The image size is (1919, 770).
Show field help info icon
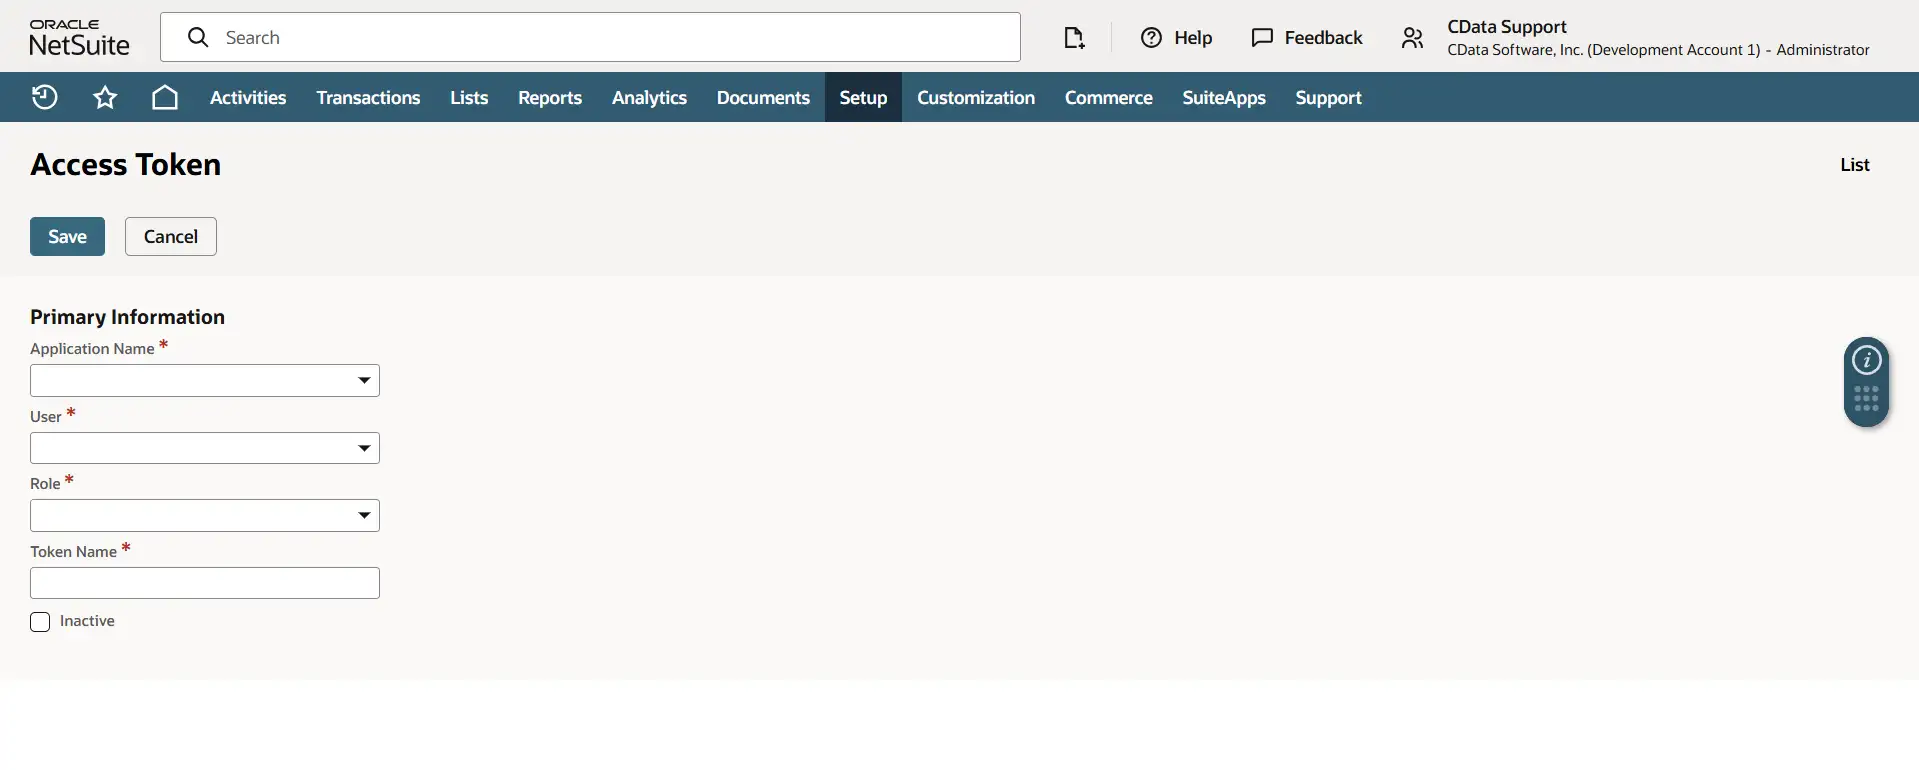click(1866, 360)
